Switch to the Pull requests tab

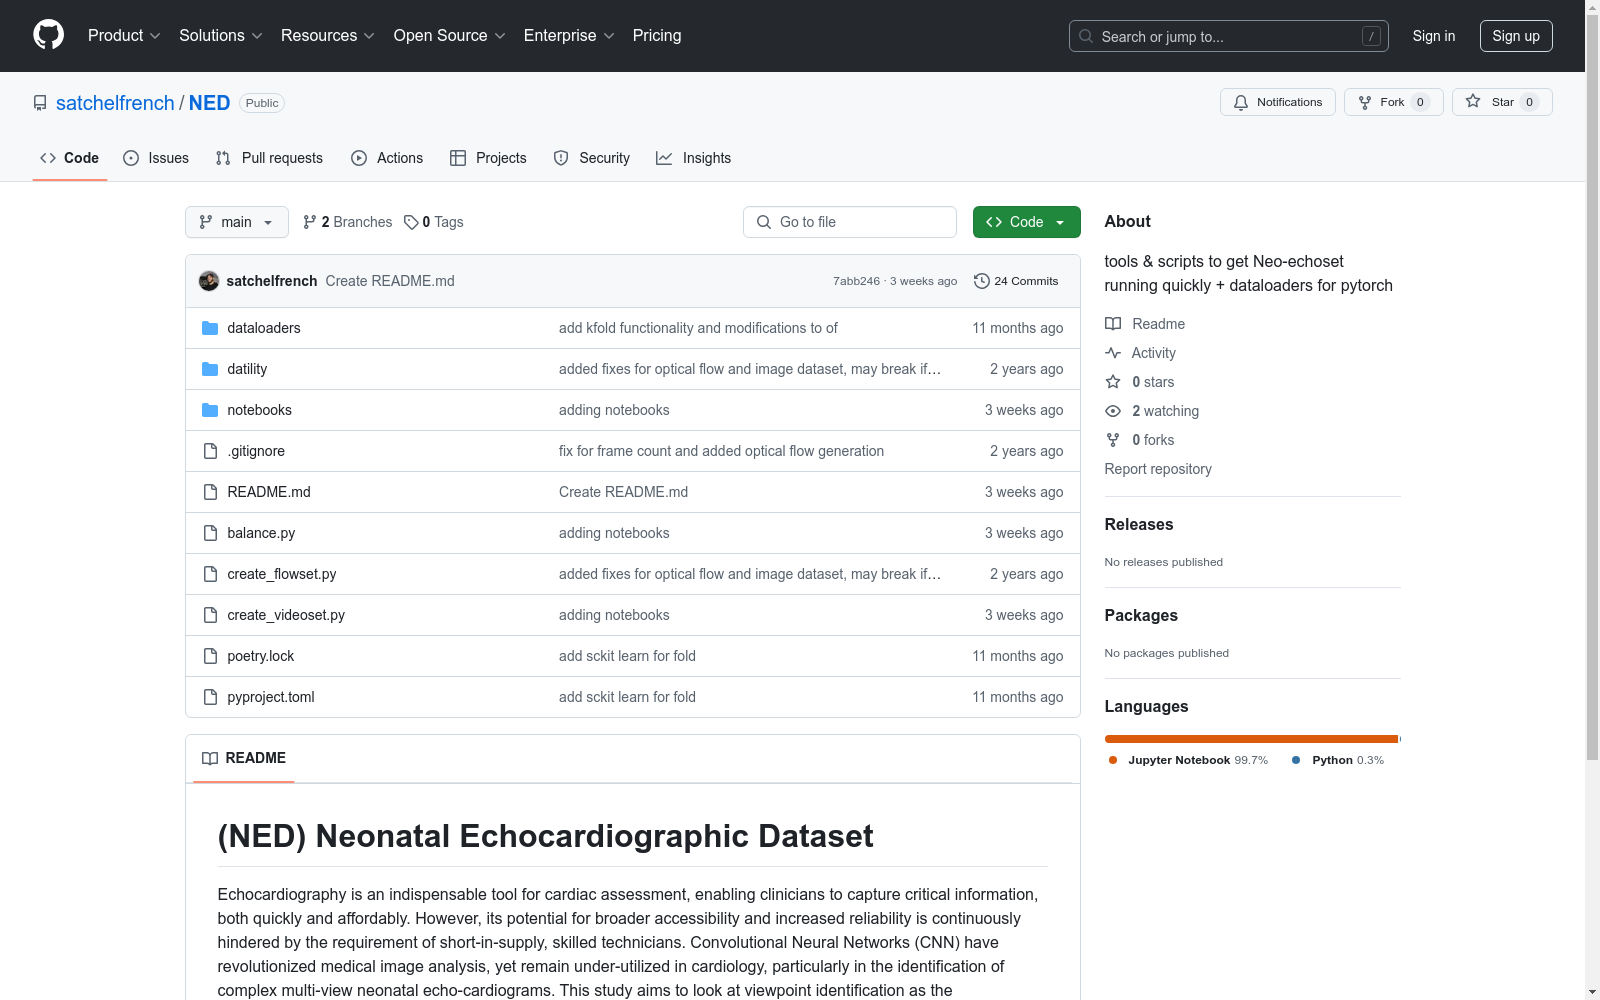click(269, 158)
